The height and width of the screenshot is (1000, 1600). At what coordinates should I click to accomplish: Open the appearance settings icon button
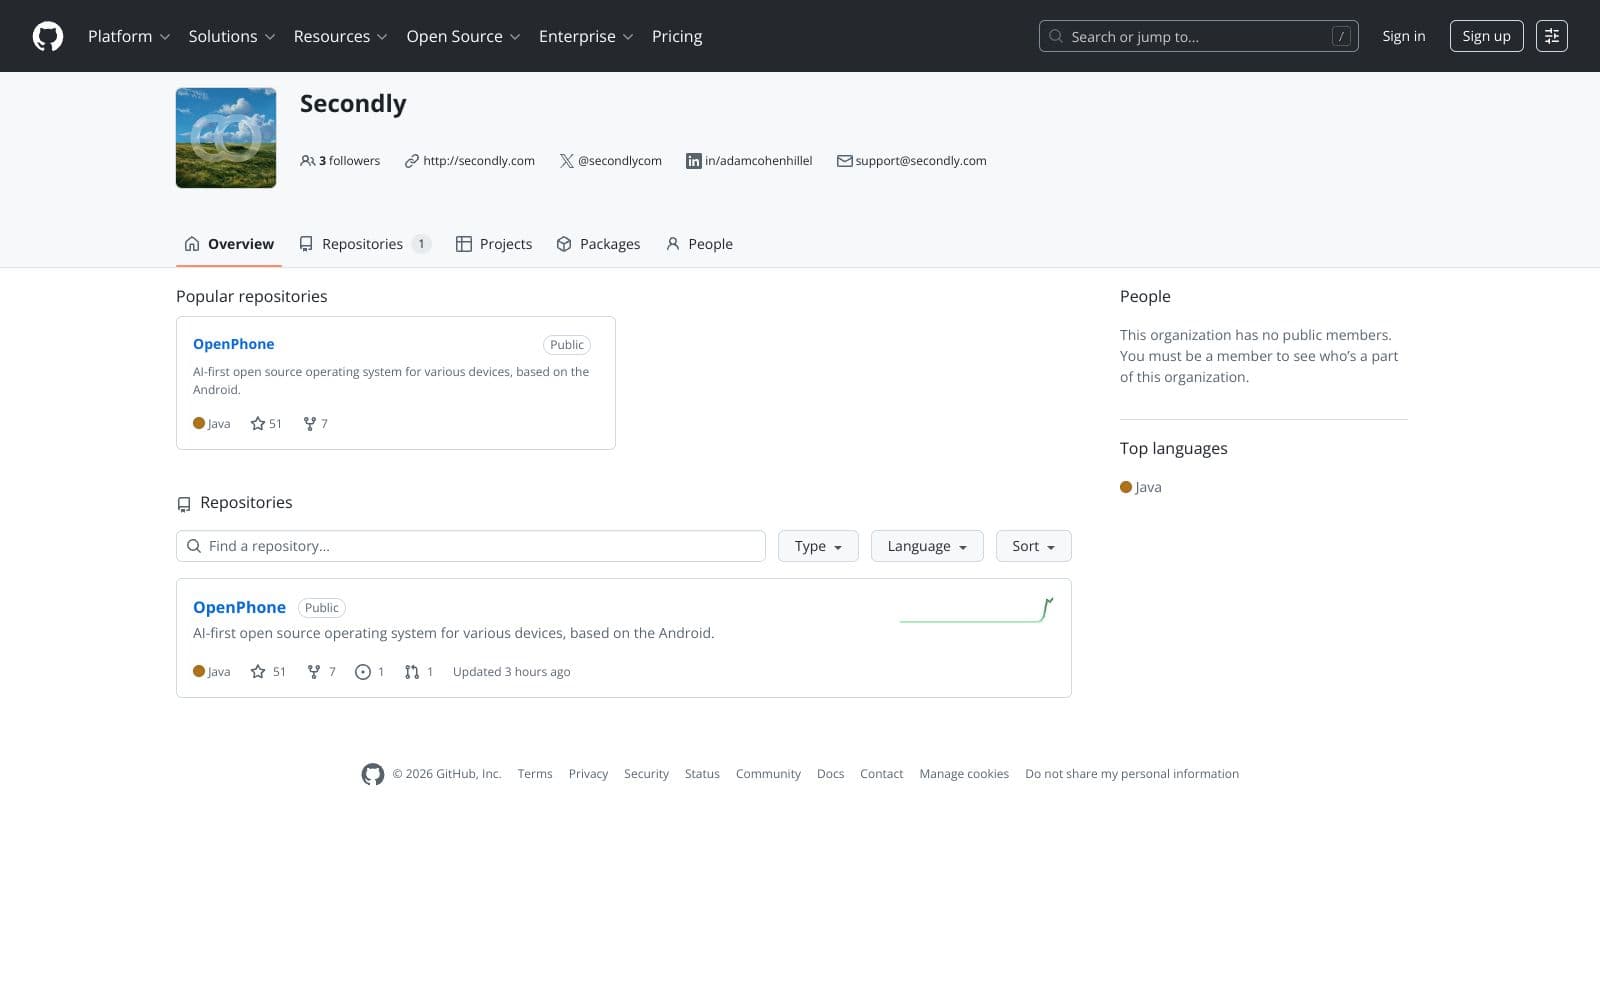tap(1551, 36)
